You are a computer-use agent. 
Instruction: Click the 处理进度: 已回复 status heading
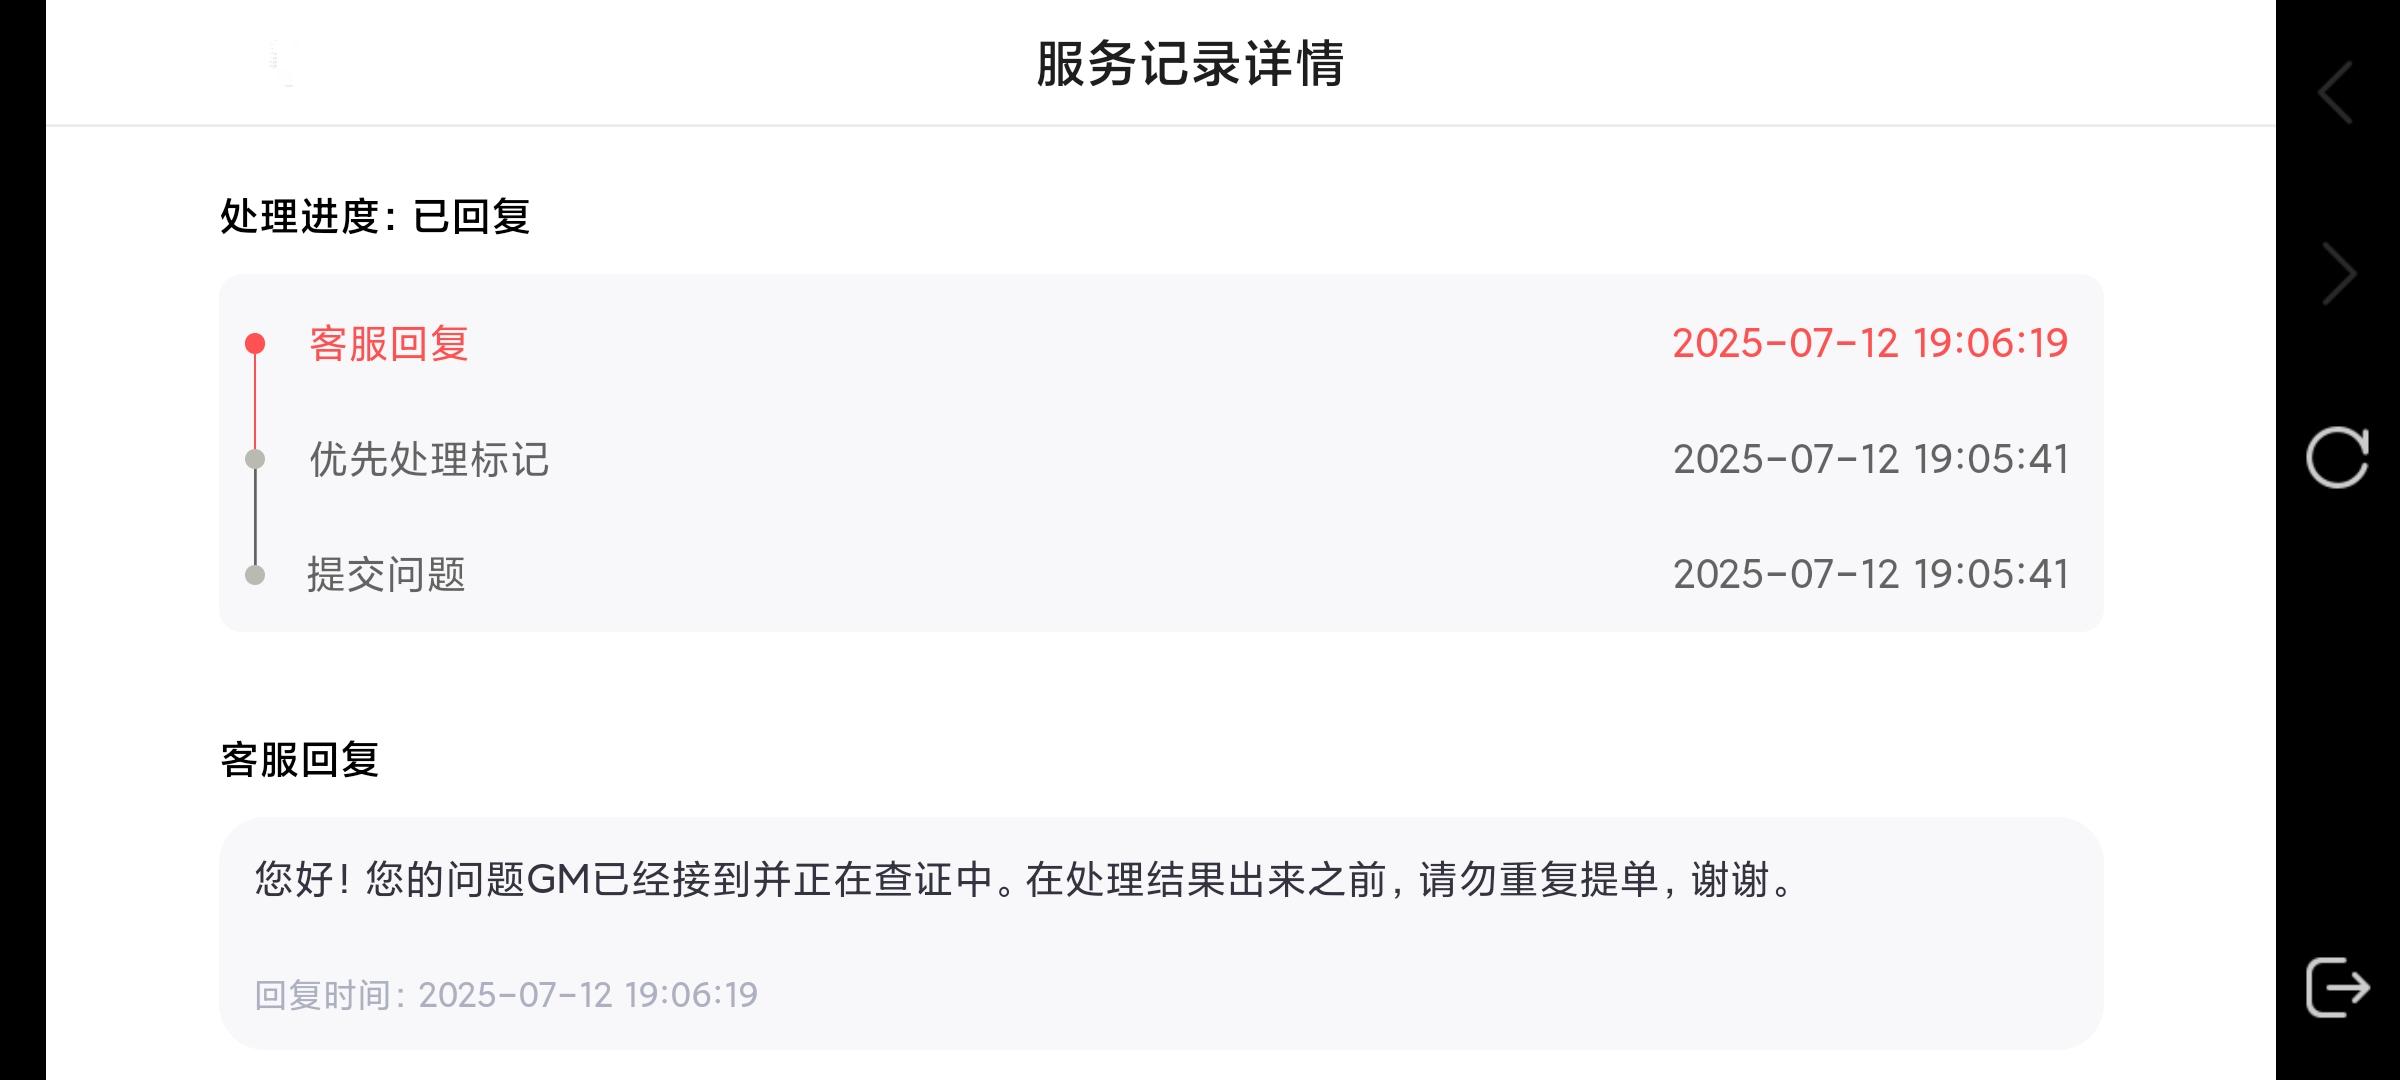375,216
